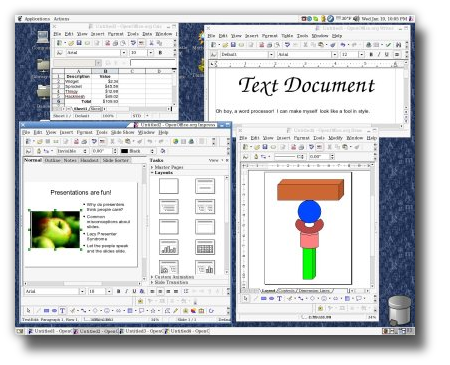
Task: Click Print icon in Writer toolbar
Action: pyautogui.click(x=269, y=45)
